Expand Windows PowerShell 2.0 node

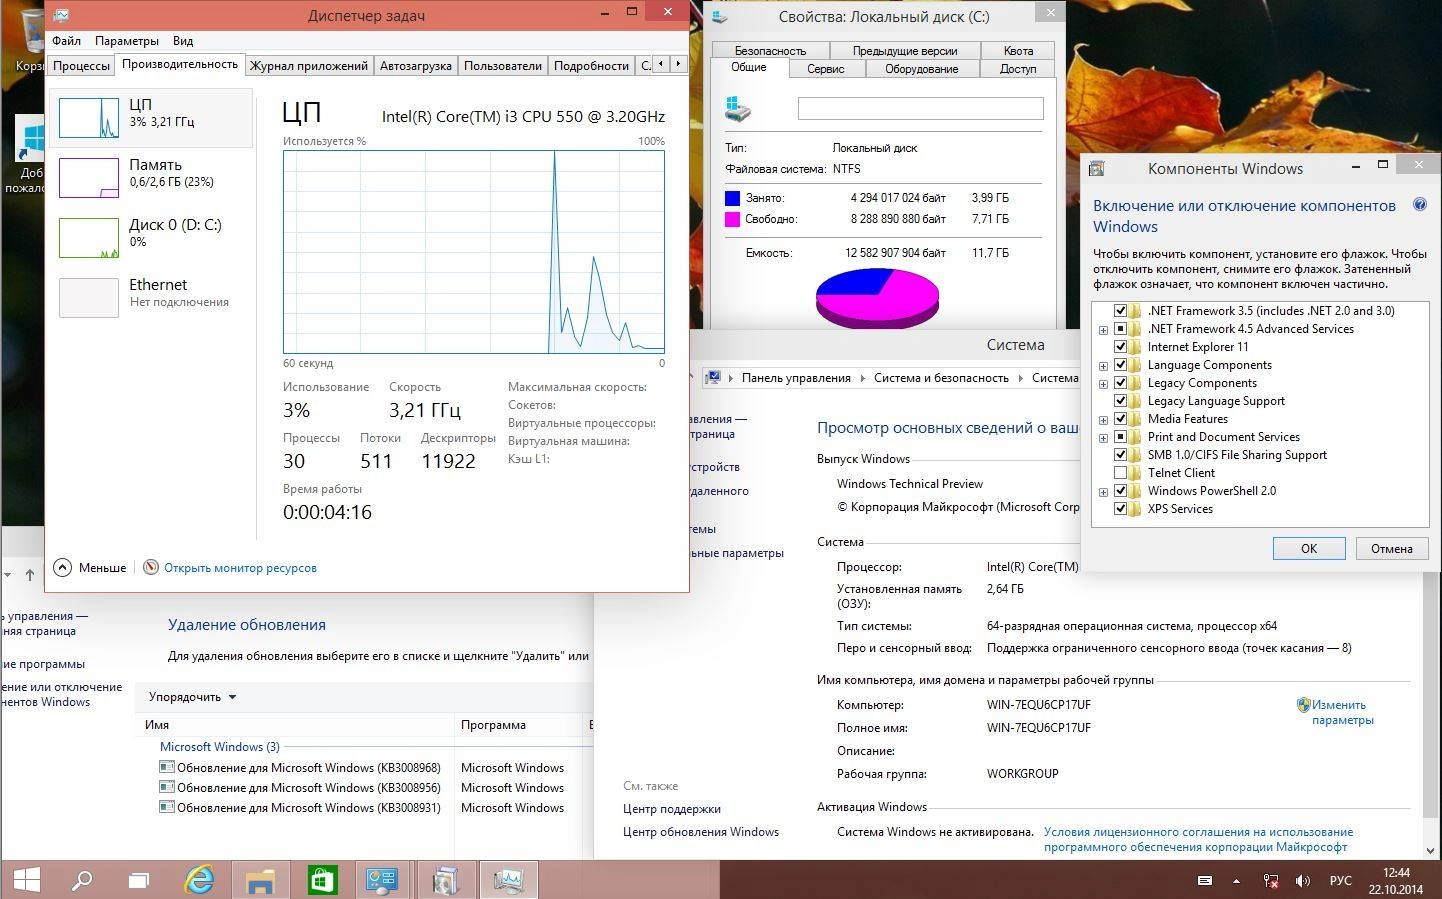coord(1103,492)
